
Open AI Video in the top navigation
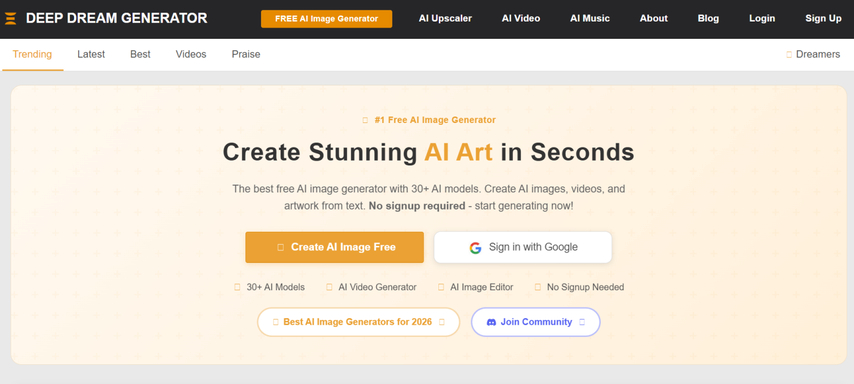[521, 19]
